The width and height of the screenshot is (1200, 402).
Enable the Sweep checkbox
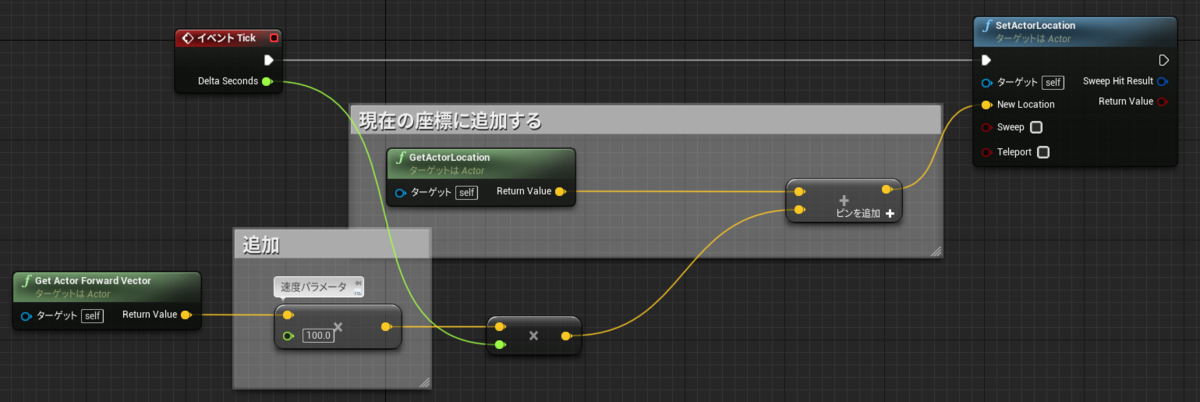click(x=1036, y=127)
